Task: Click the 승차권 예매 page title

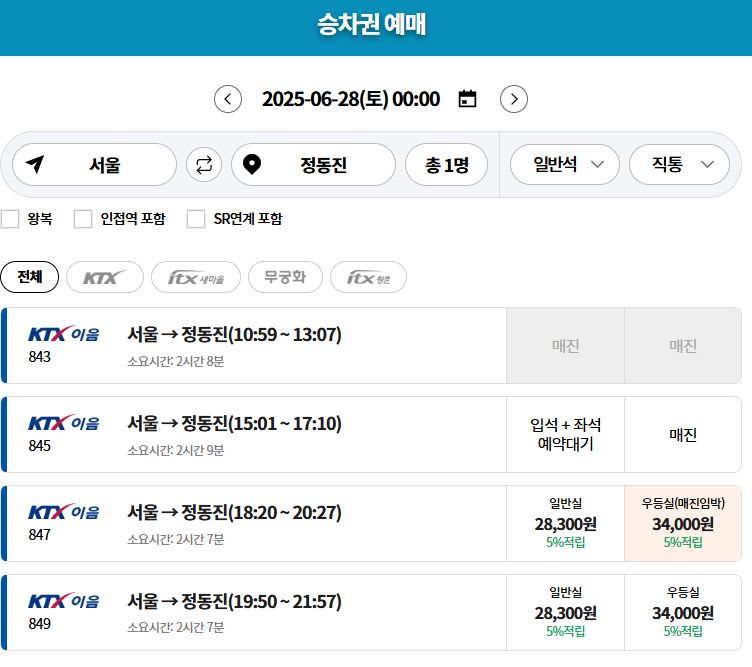Action: (x=372, y=24)
